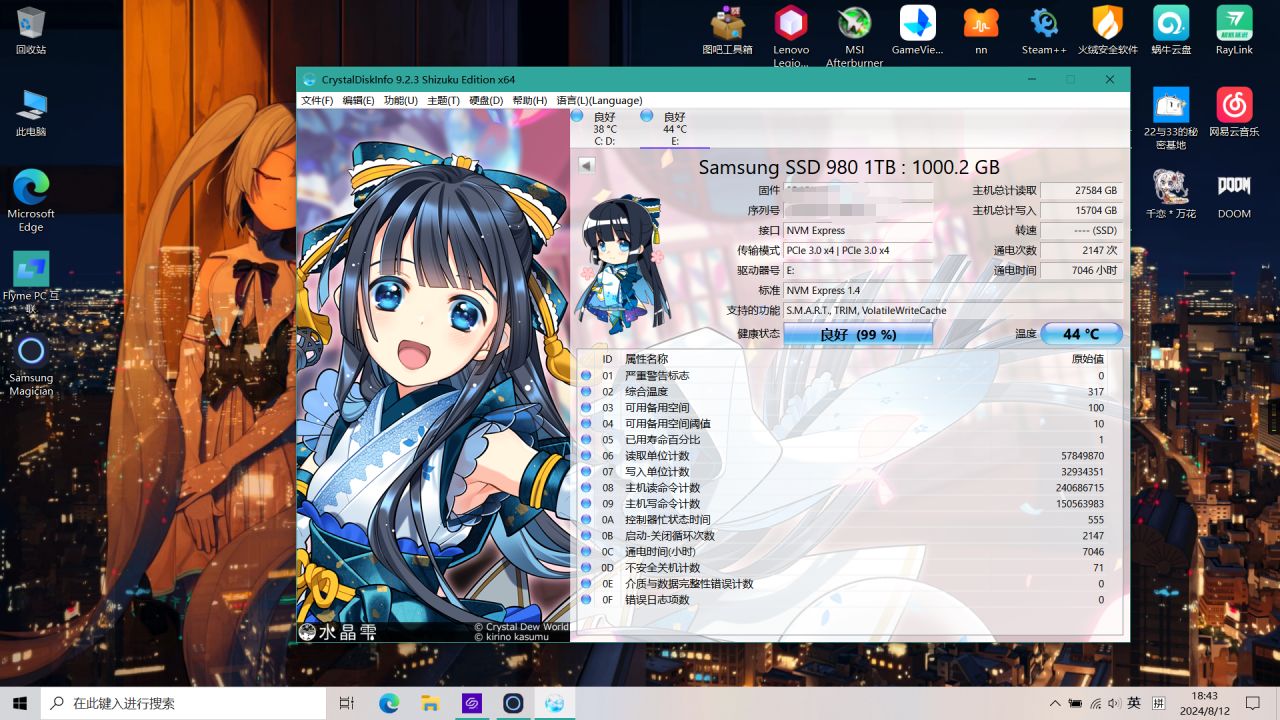Open the Lenovo Legion desktop shortcut
The height and width of the screenshot is (720, 1280).
click(791, 36)
